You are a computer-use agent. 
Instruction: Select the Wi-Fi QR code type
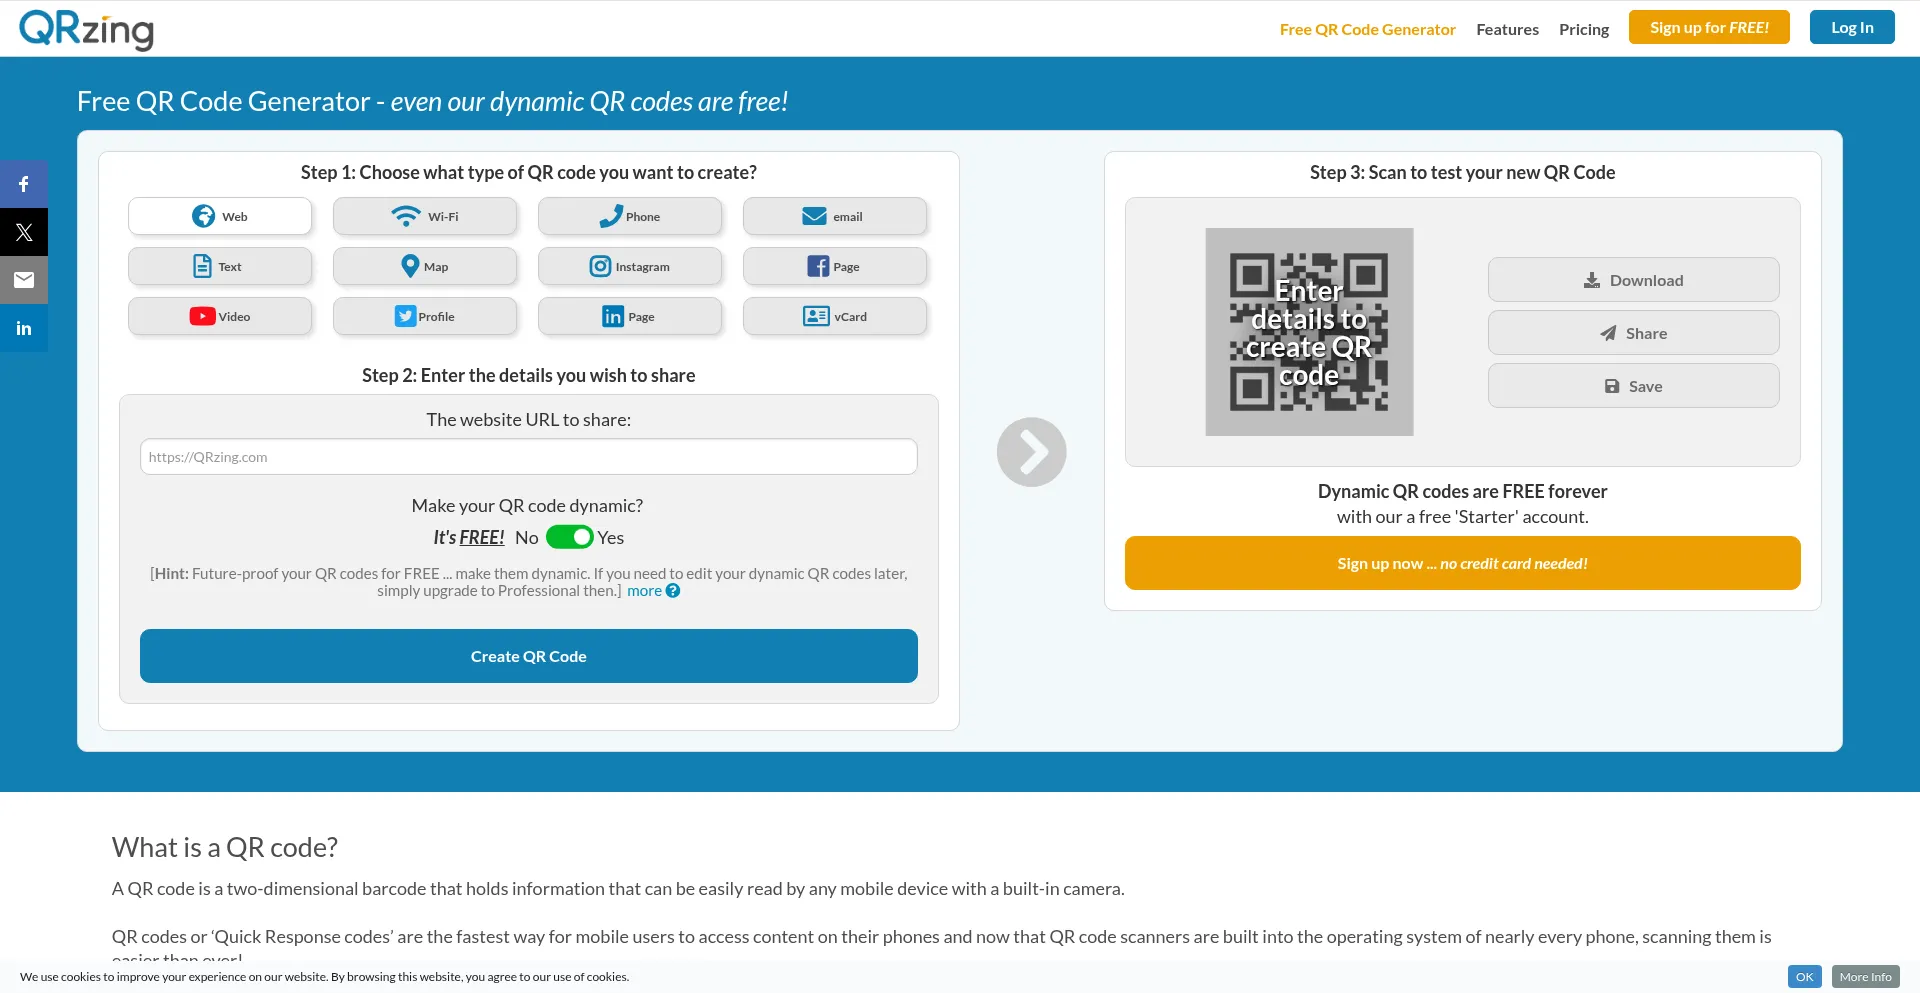(425, 216)
